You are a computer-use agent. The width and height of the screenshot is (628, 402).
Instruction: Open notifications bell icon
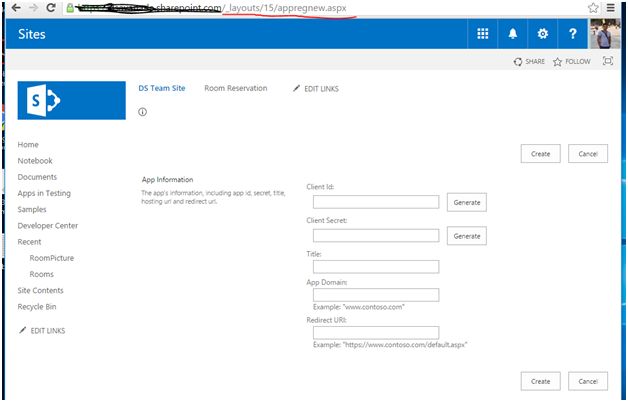(x=513, y=34)
